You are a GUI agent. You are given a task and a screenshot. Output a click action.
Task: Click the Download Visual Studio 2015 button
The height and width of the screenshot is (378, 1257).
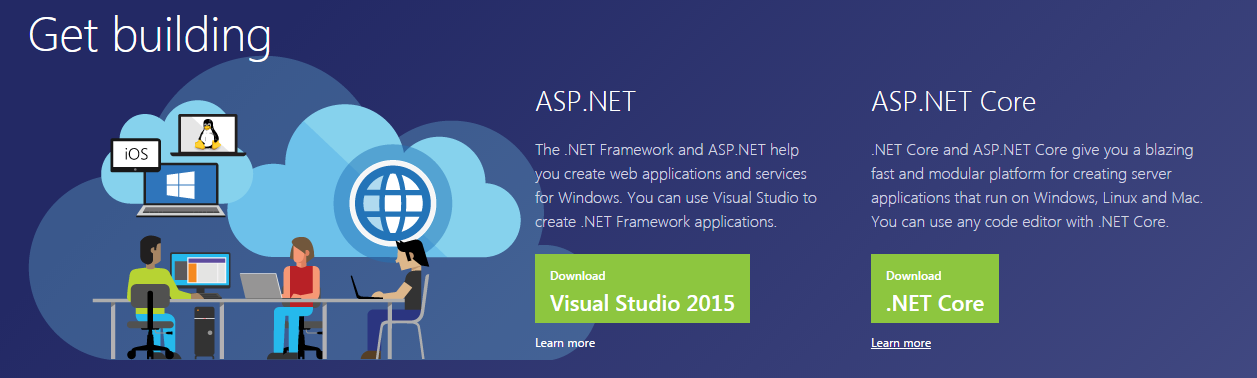point(642,288)
